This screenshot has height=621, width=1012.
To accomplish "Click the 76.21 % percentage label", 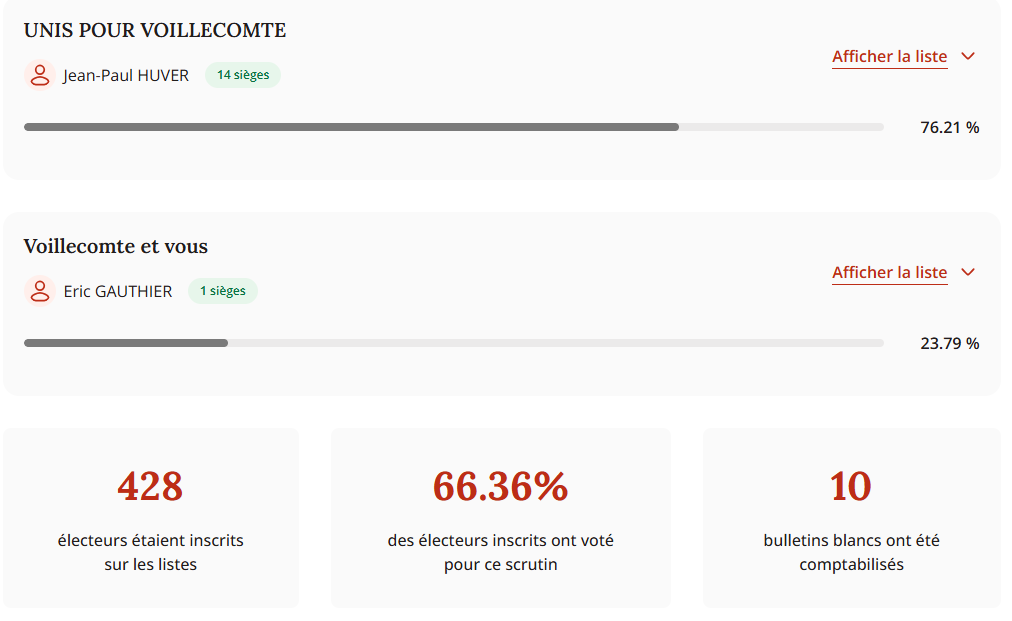I will tap(949, 128).
